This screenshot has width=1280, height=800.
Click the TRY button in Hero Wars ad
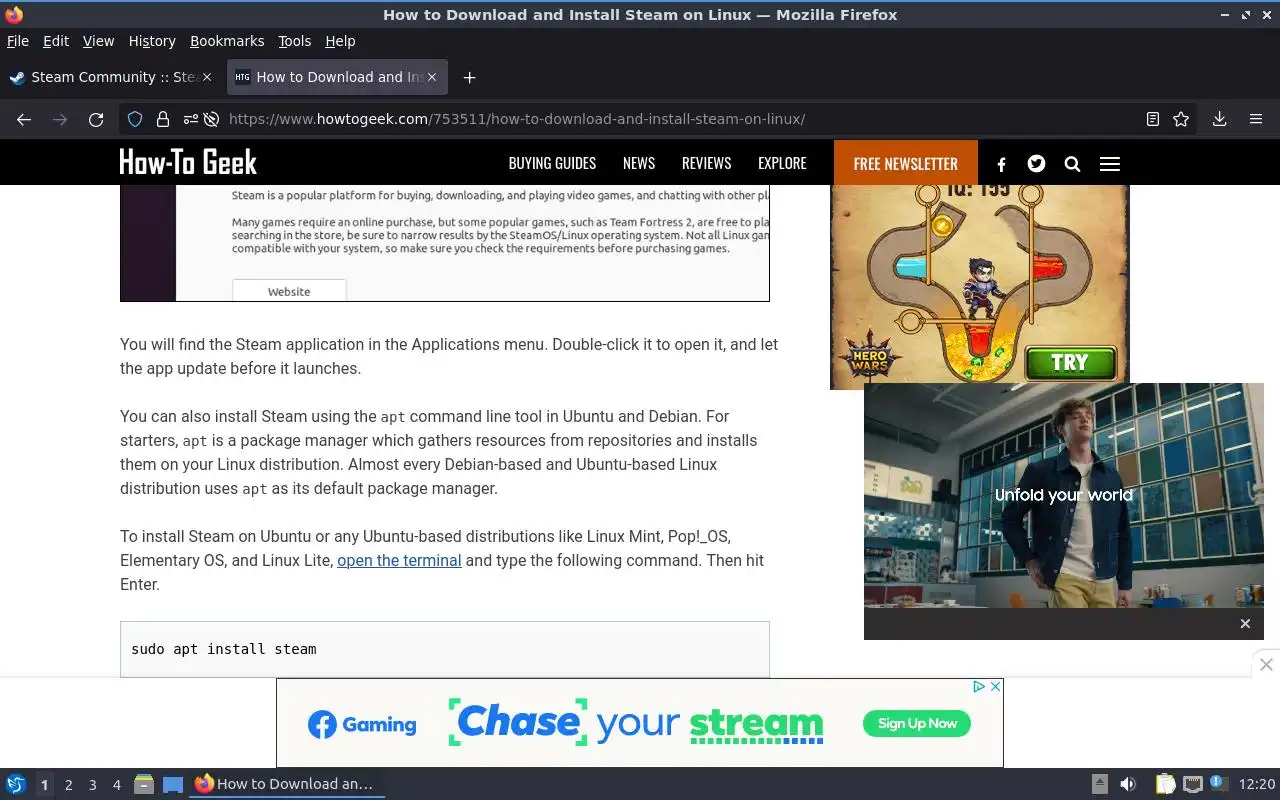pyautogui.click(x=1070, y=362)
